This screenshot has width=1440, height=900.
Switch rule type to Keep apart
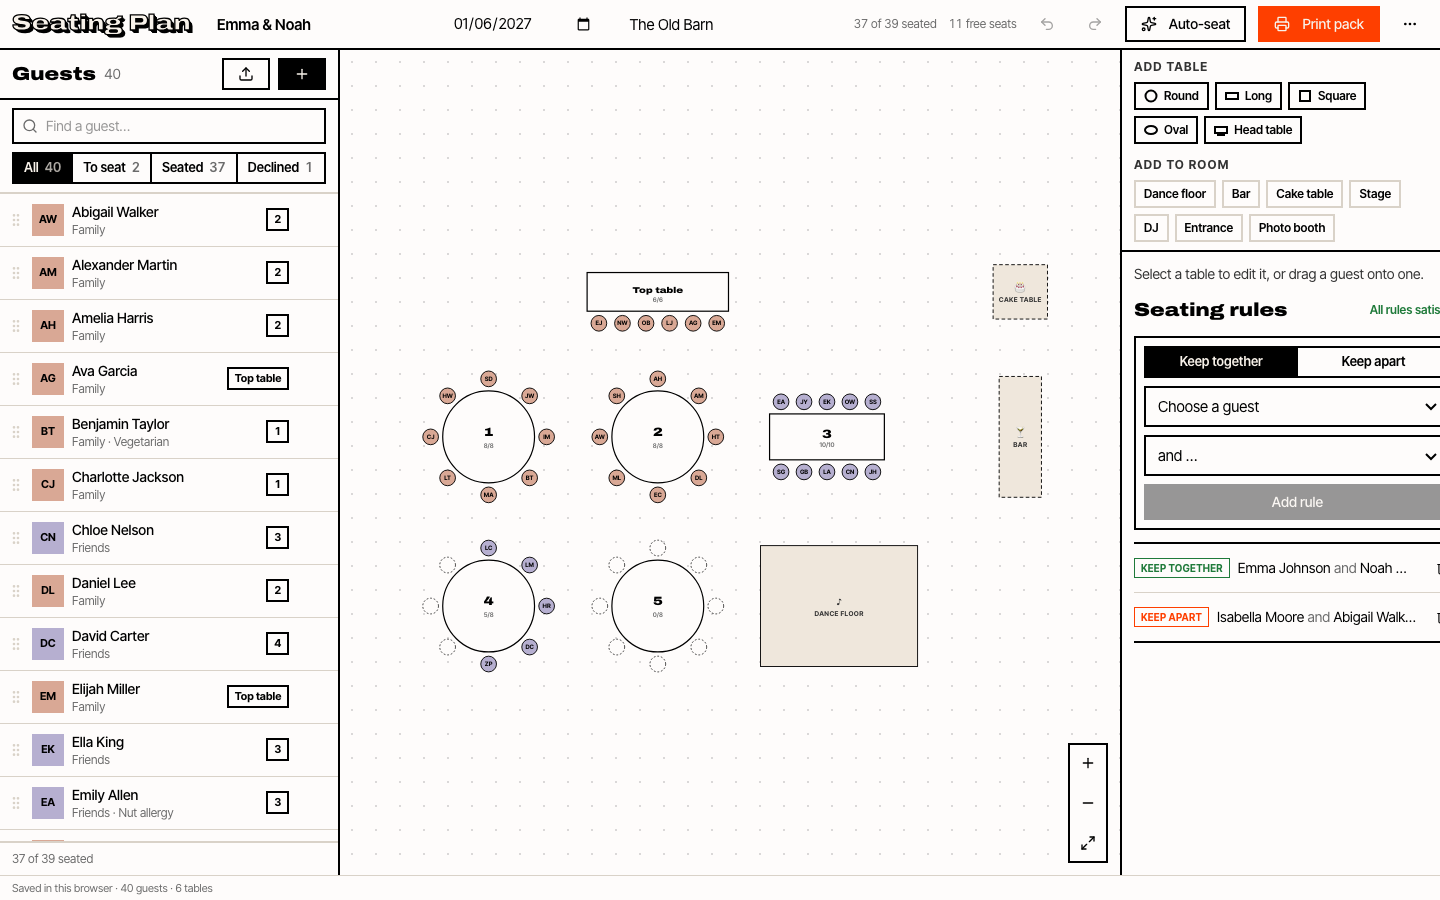tap(1372, 361)
